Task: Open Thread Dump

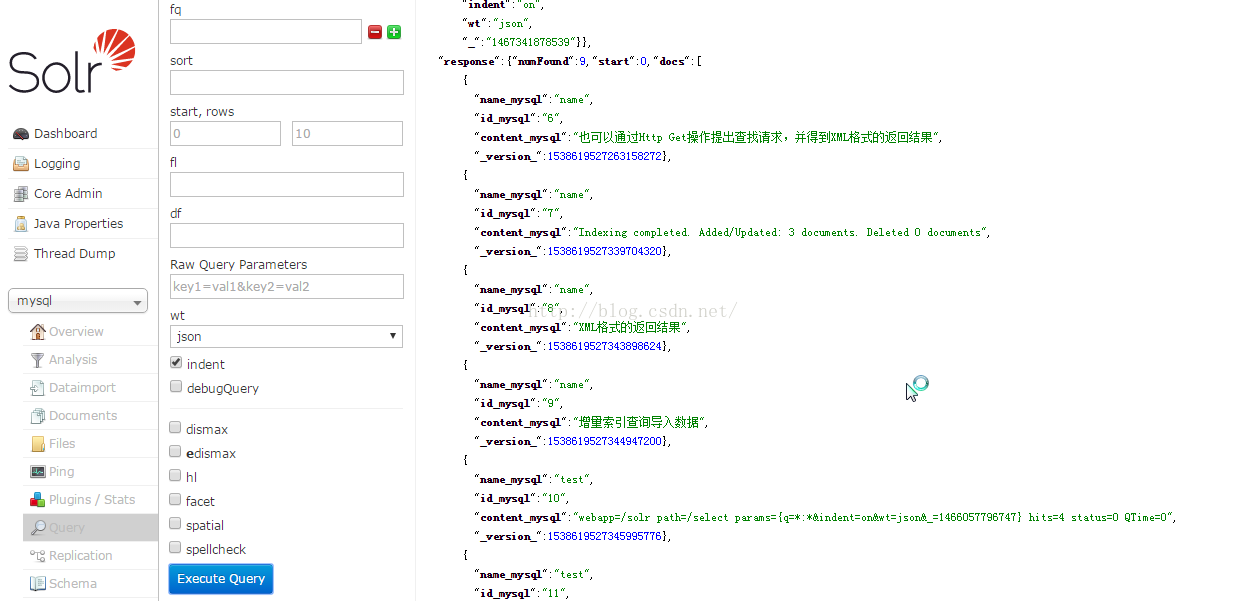Action: point(75,254)
